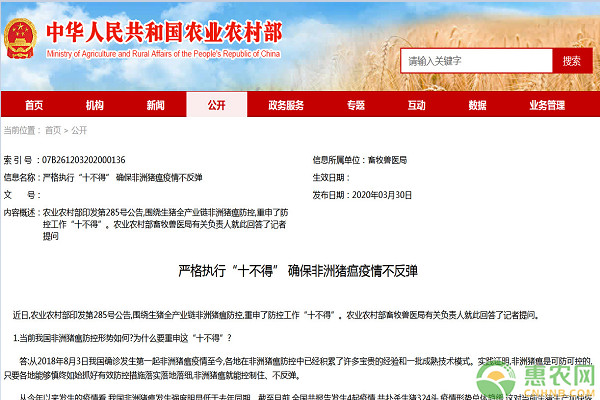Screen dimensions: 600x400
Task: Click the 生效日期 label
Action: click(331, 178)
